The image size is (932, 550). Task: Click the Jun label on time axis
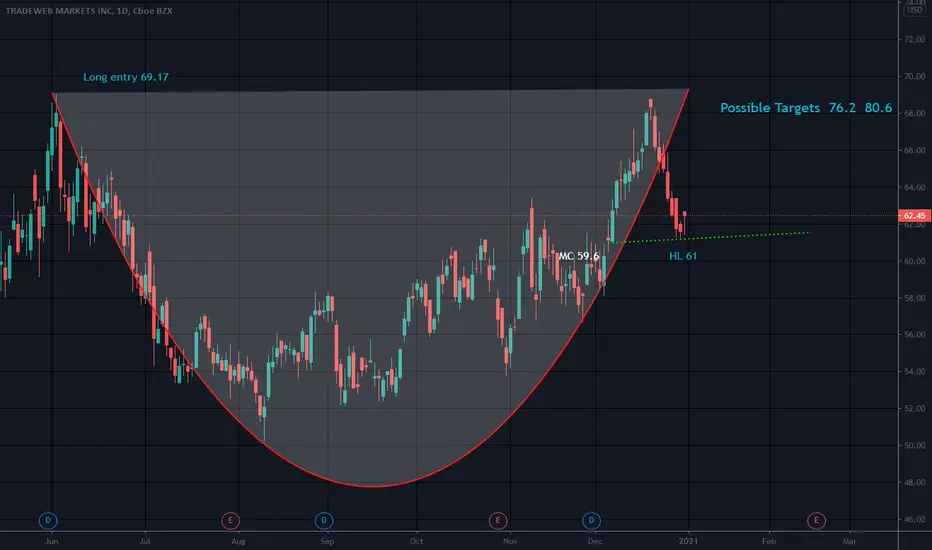[52, 541]
